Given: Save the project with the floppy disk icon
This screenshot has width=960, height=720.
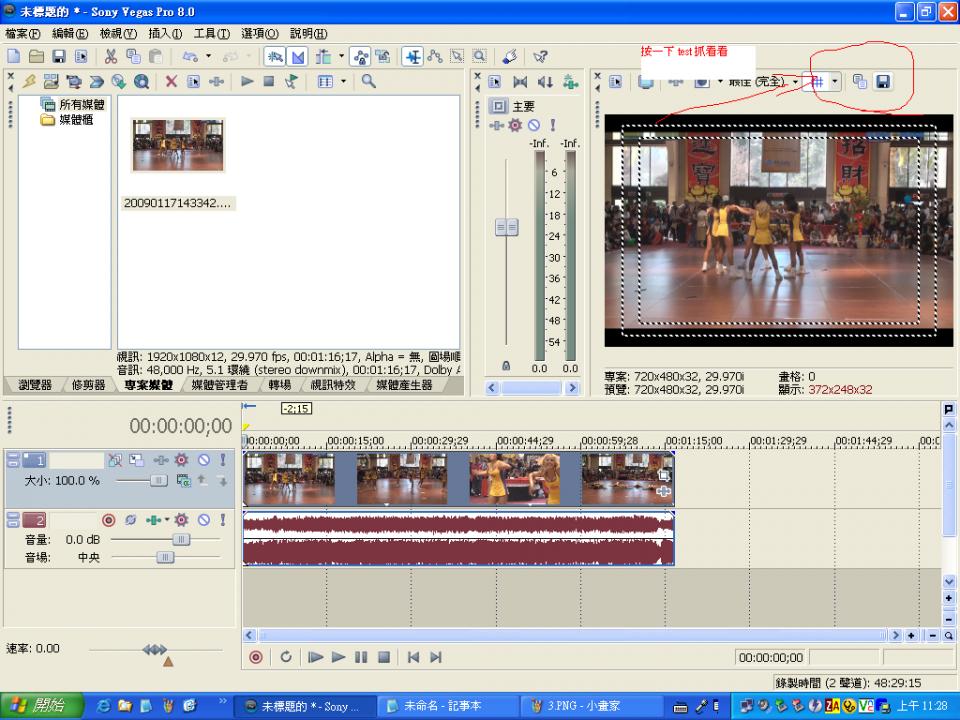Looking at the screenshot, I should 59,57.
